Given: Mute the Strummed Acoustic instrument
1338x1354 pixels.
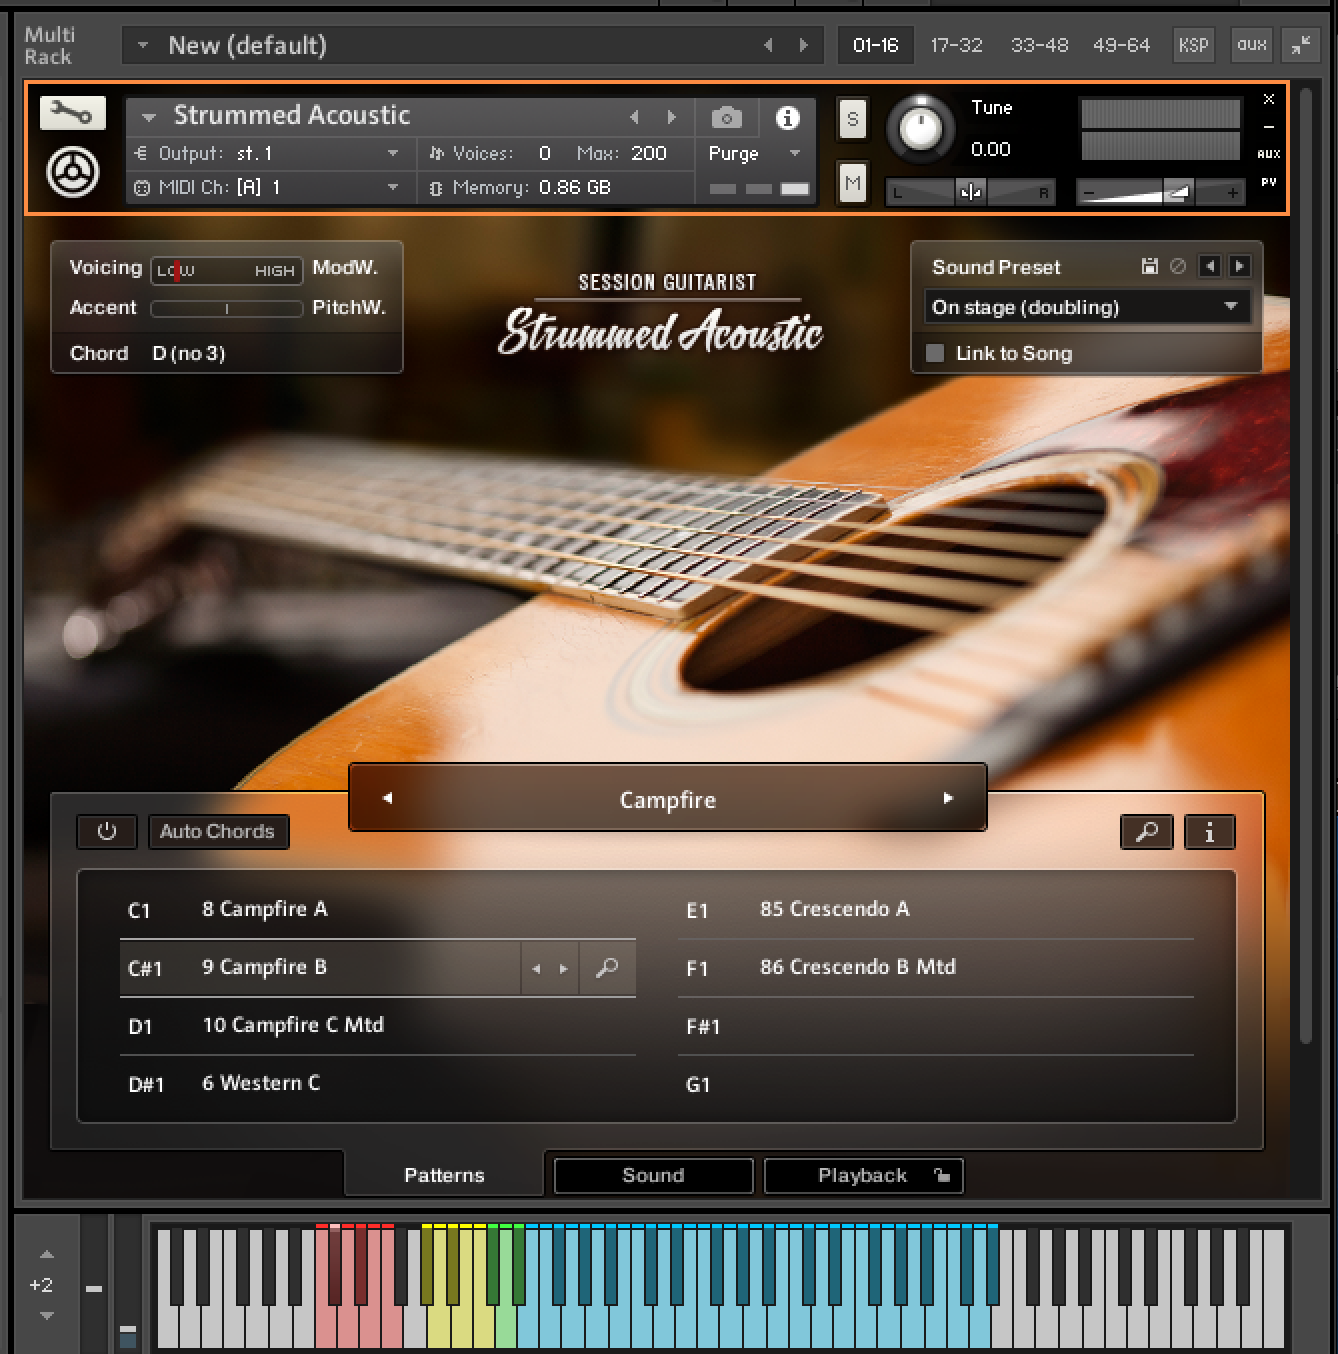Looking at the screenshot, I should point(852,184).
